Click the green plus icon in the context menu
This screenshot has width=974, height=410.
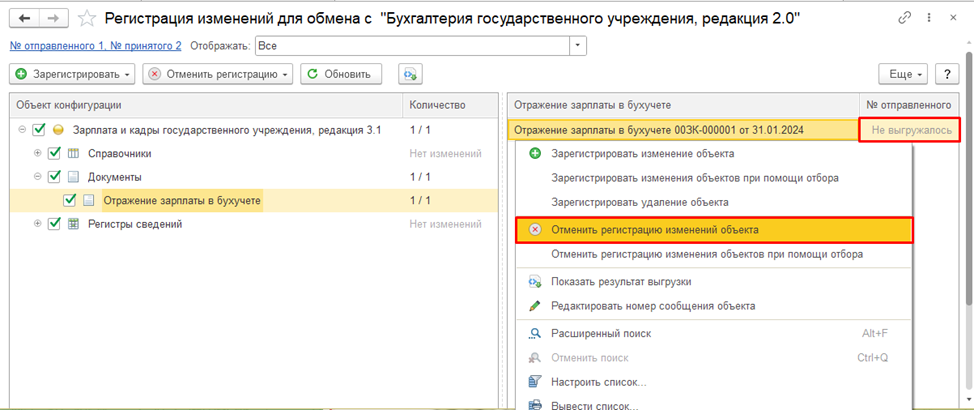click(534, 153)
